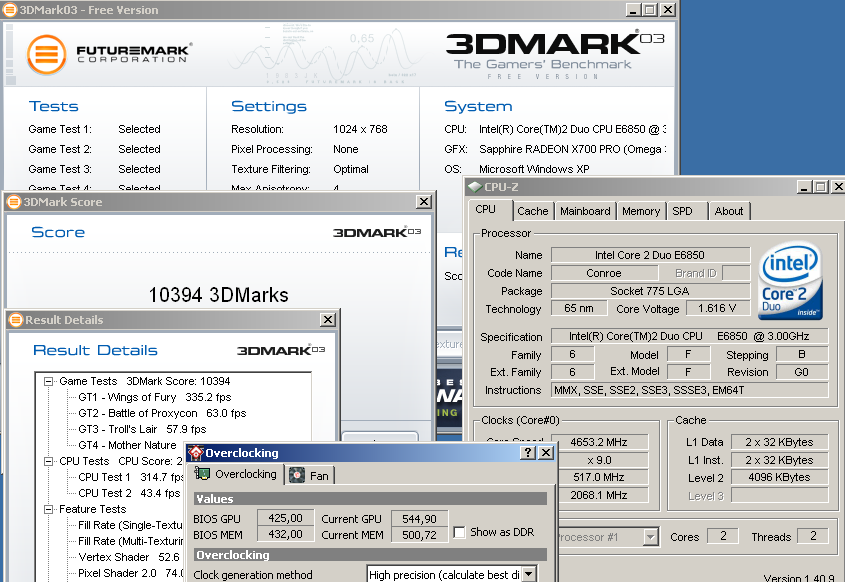Click the Texture Filtering Optimal setting
The width and height of the screenshot is (845, 582).
[351, 169]
